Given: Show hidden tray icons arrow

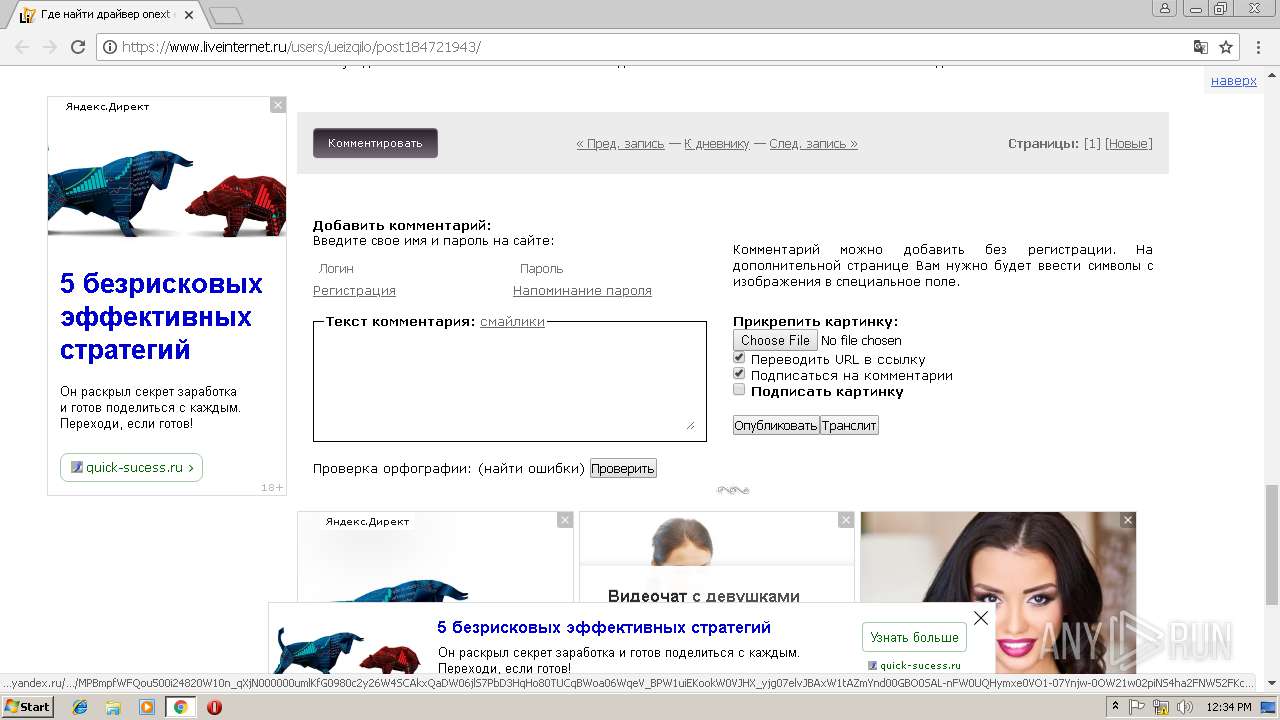Looking at the screenshot, I should [1115, 707].
